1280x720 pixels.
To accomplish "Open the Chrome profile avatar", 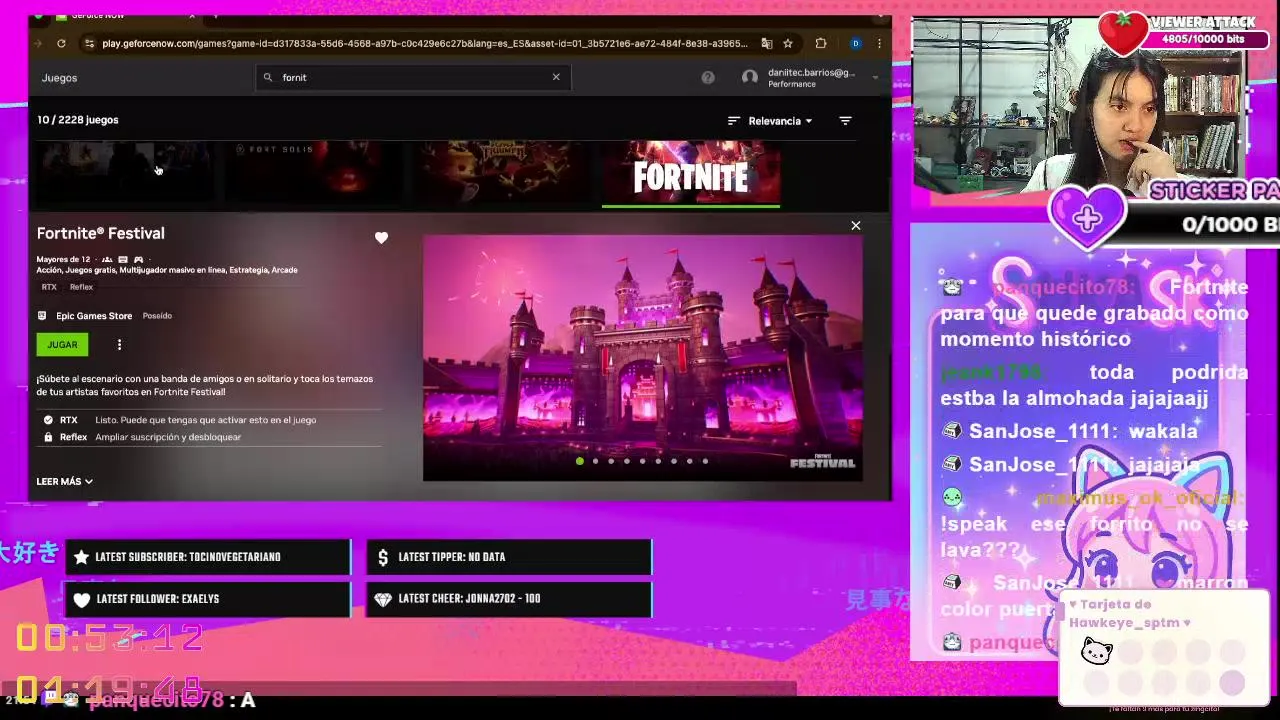I will click(855, 44).
